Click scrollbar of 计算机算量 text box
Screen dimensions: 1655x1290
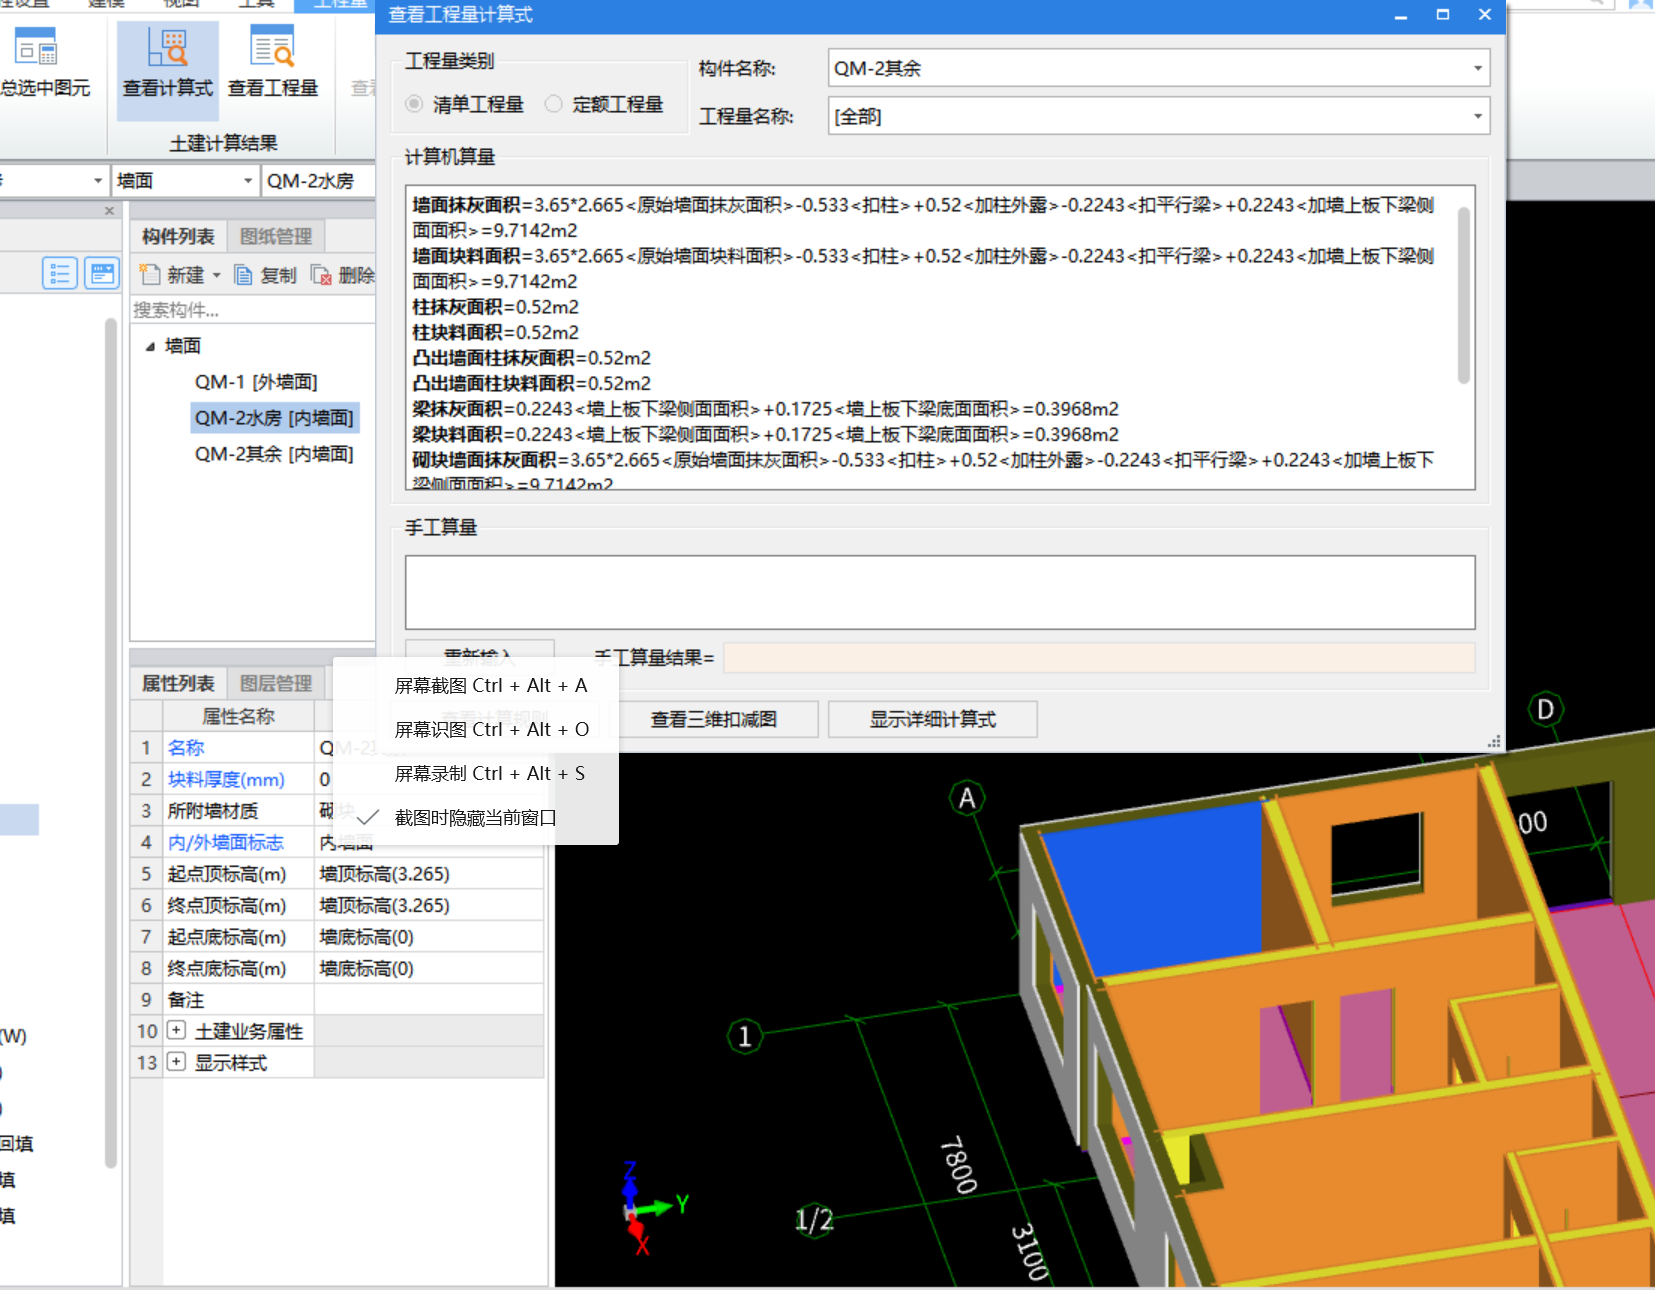1464,295
